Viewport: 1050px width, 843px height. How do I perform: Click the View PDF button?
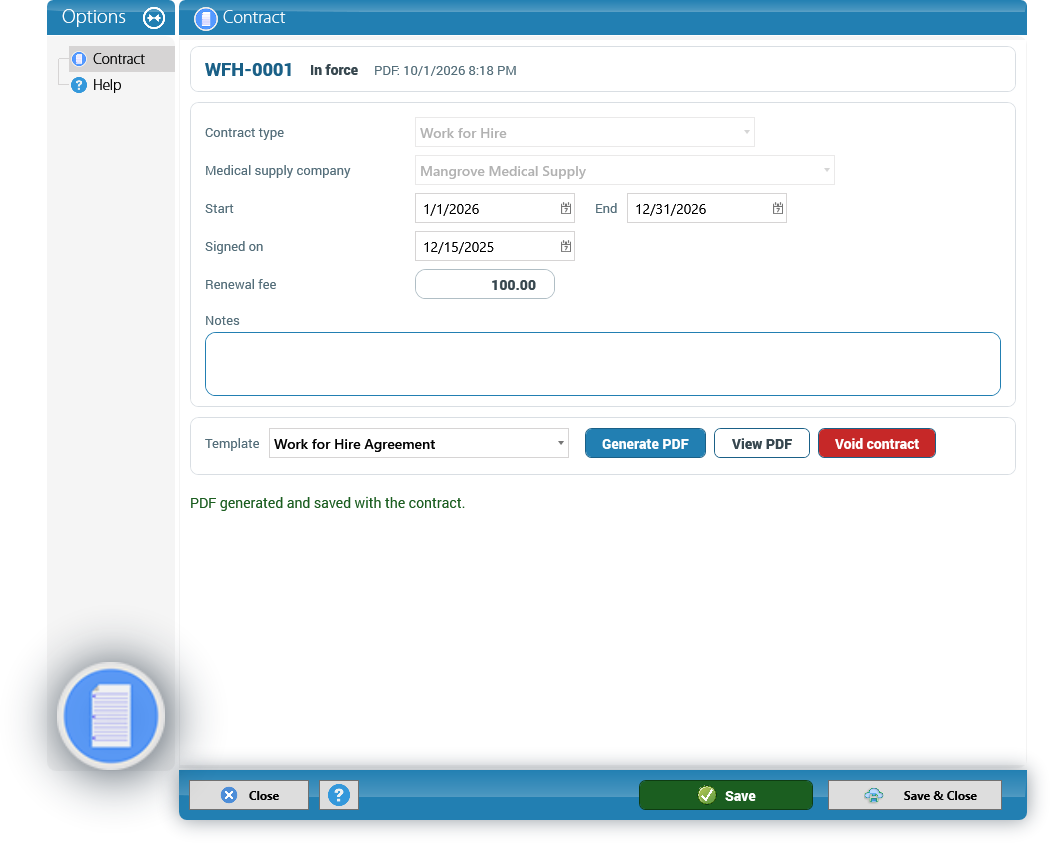pos(761,444)
